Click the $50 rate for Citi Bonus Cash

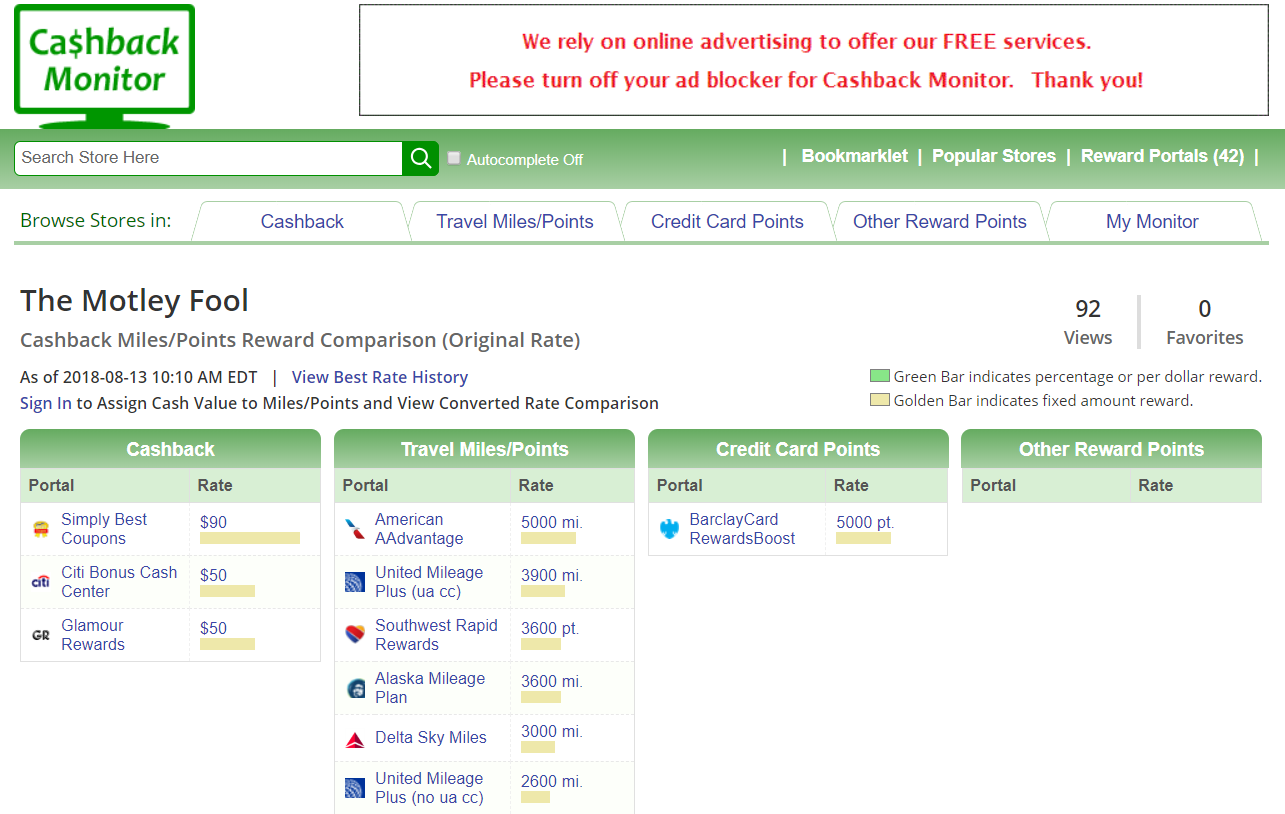click(x=213, y=575)
